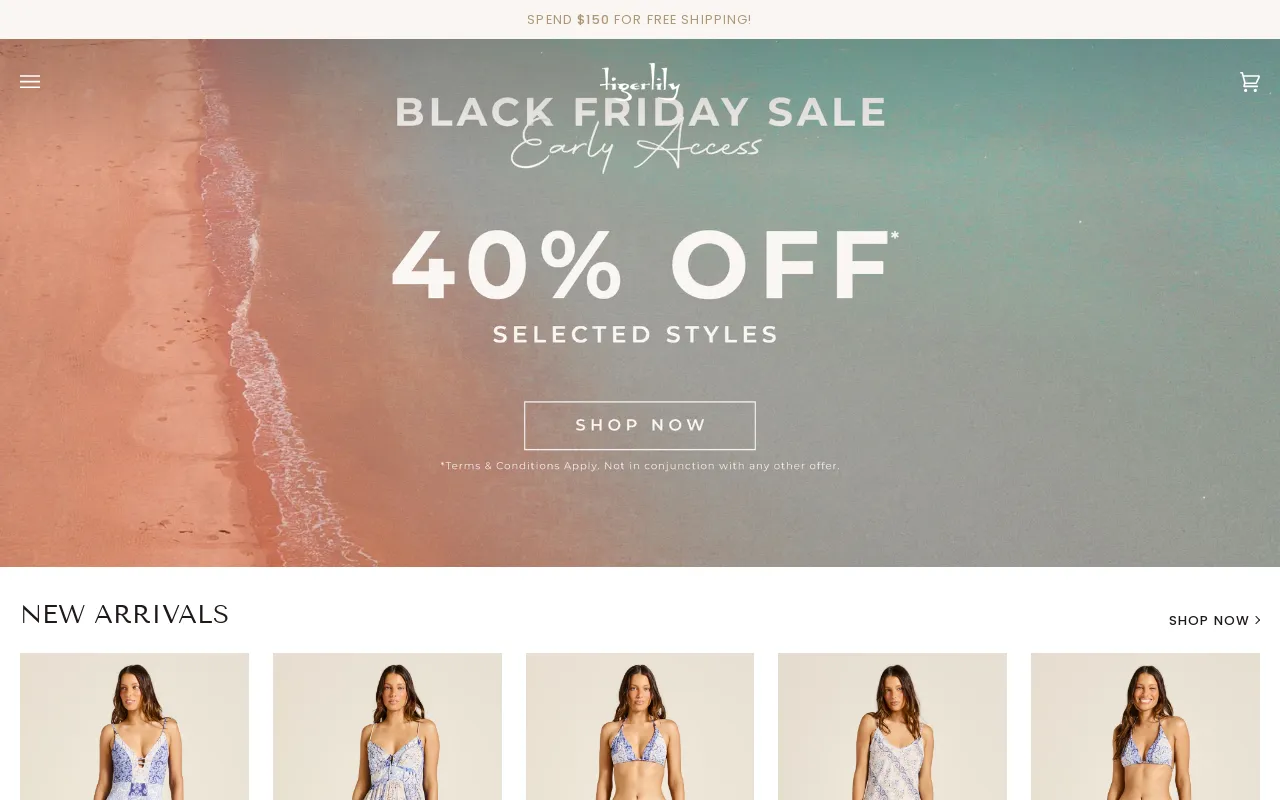Click the 40% OFF banner text
Viewport: 1280px width, 800px height.
tap(644, 265)
